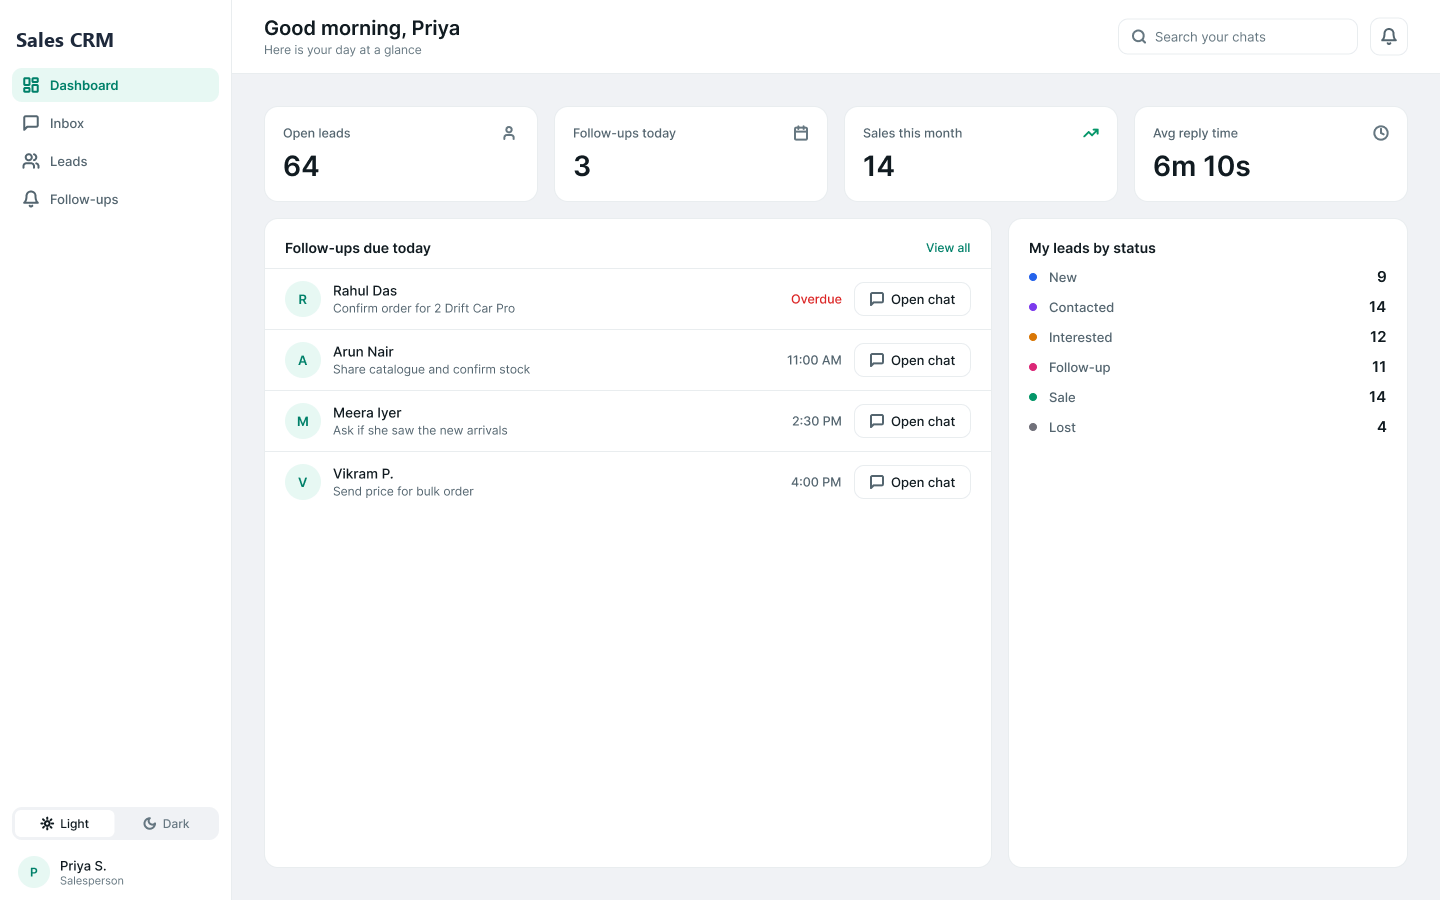This screenshot has width=1440, height=900.
Task: Click Vikram P. avatar V
Action: (303, 482)
